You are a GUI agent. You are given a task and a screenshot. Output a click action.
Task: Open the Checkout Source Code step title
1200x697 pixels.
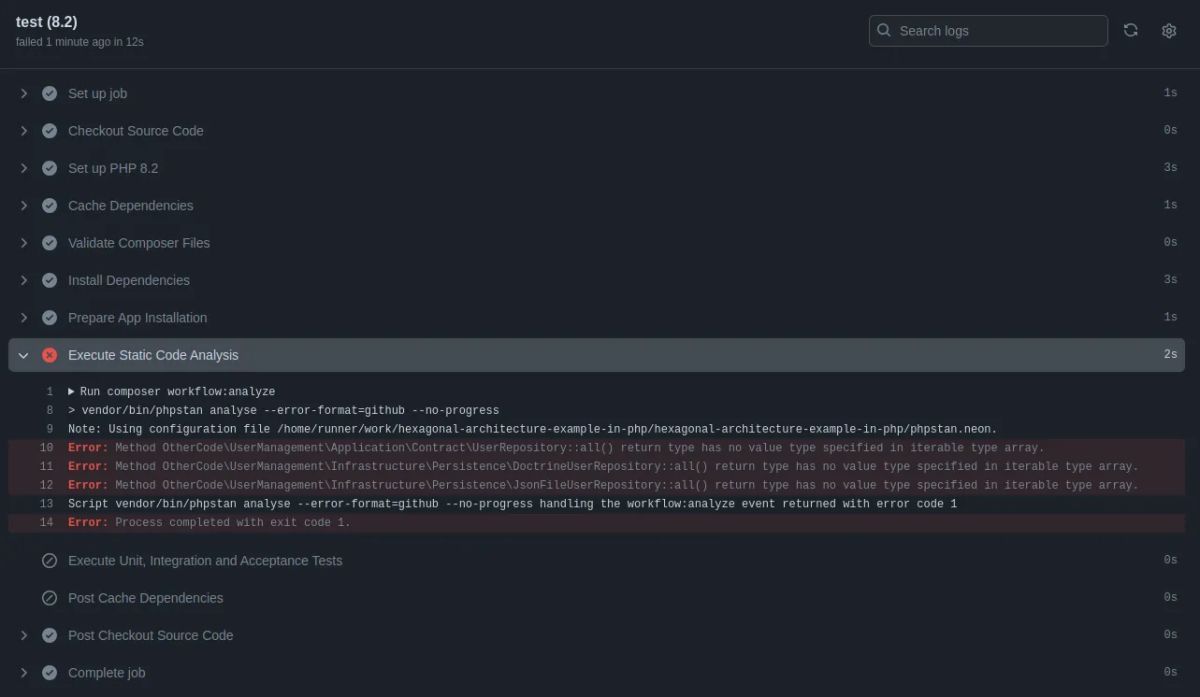point(135,130)
